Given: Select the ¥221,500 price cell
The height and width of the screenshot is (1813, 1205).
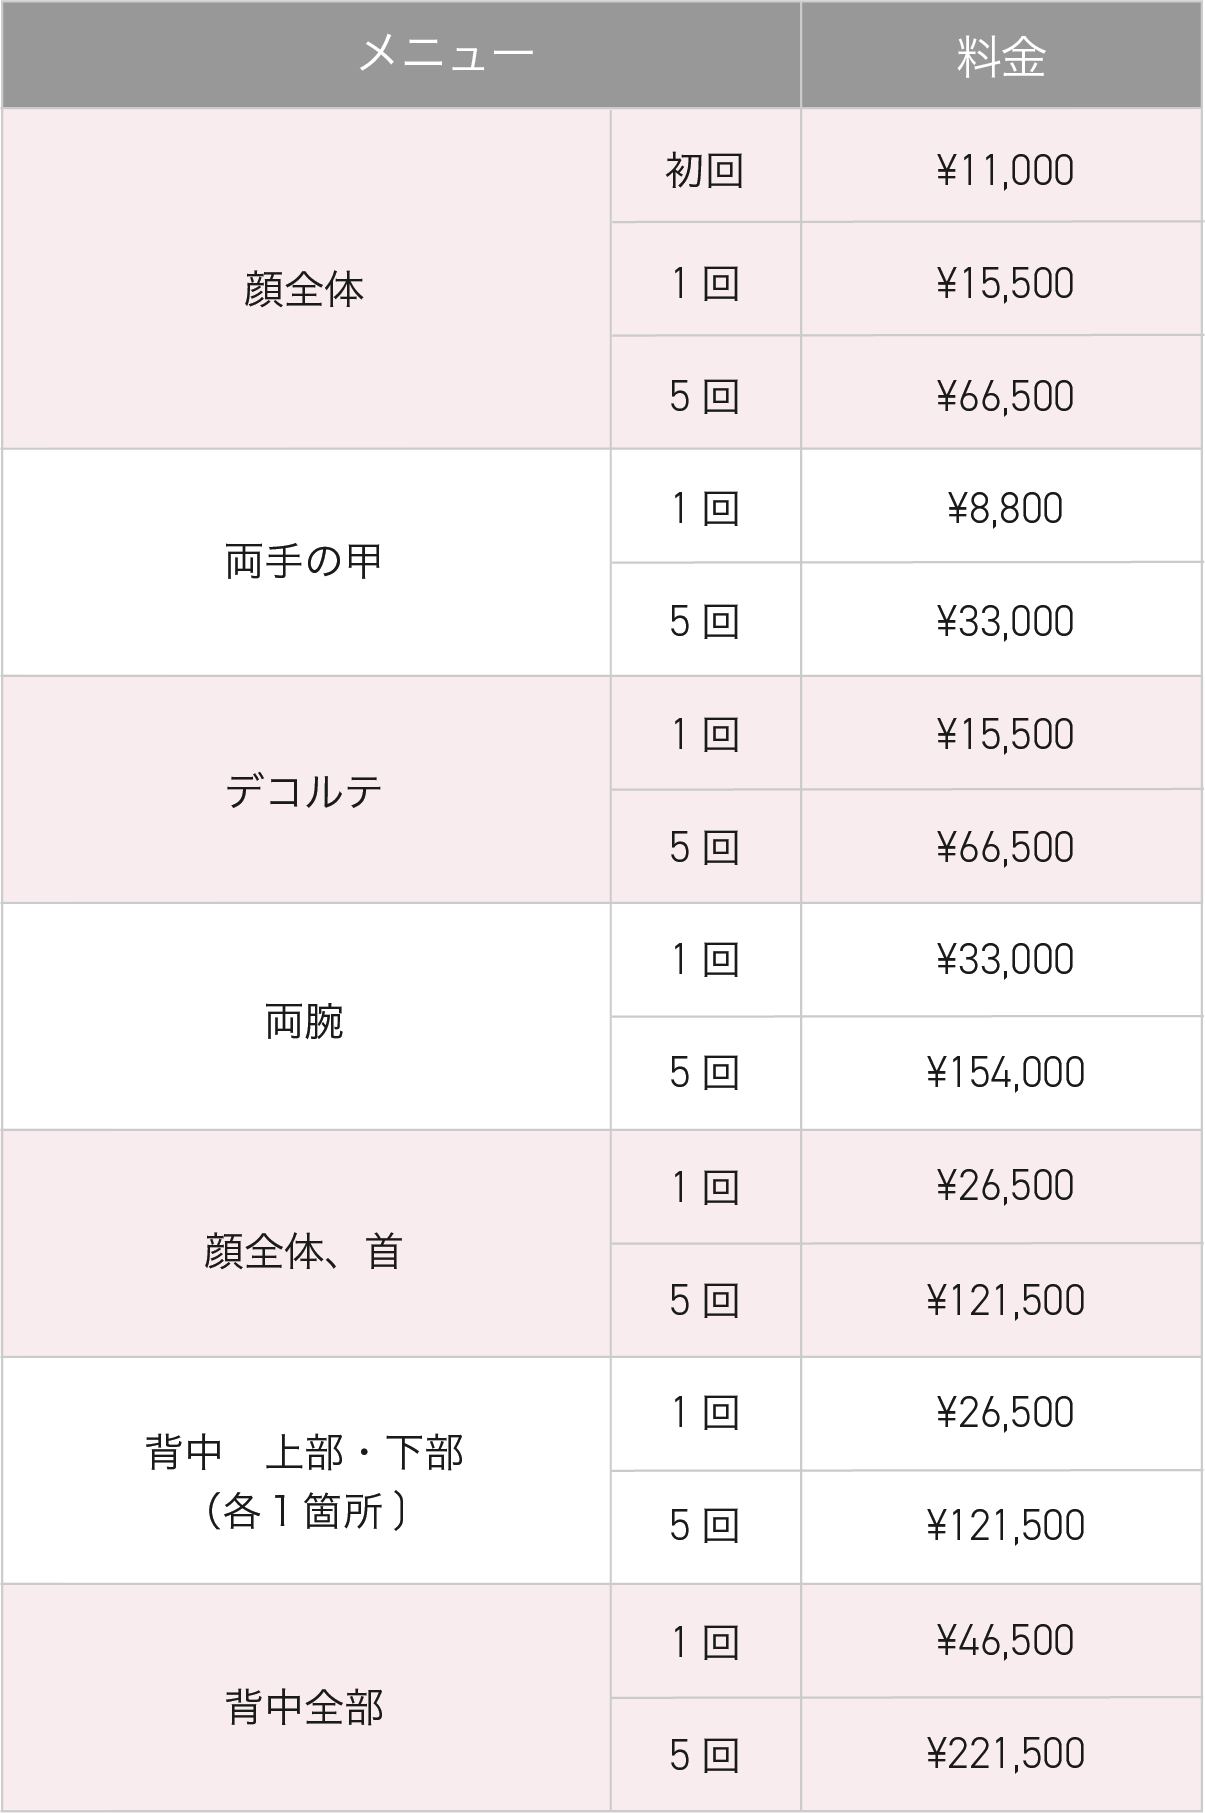Looking at the screenshot, I should point(1004,1754).
